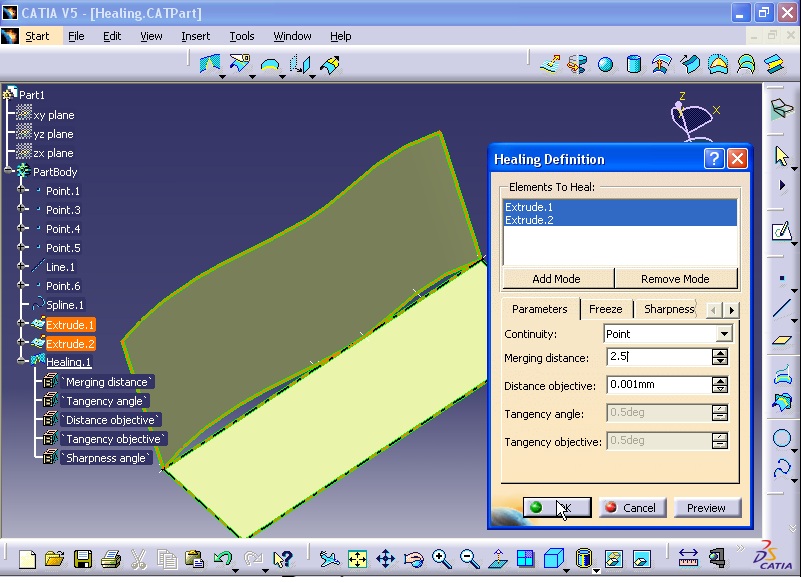Click the Distance objective input field

pyautogui.click(x=658, y=385)
